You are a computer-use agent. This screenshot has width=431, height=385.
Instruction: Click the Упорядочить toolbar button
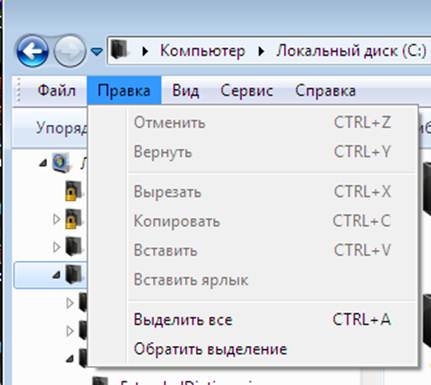pos(62,128)
